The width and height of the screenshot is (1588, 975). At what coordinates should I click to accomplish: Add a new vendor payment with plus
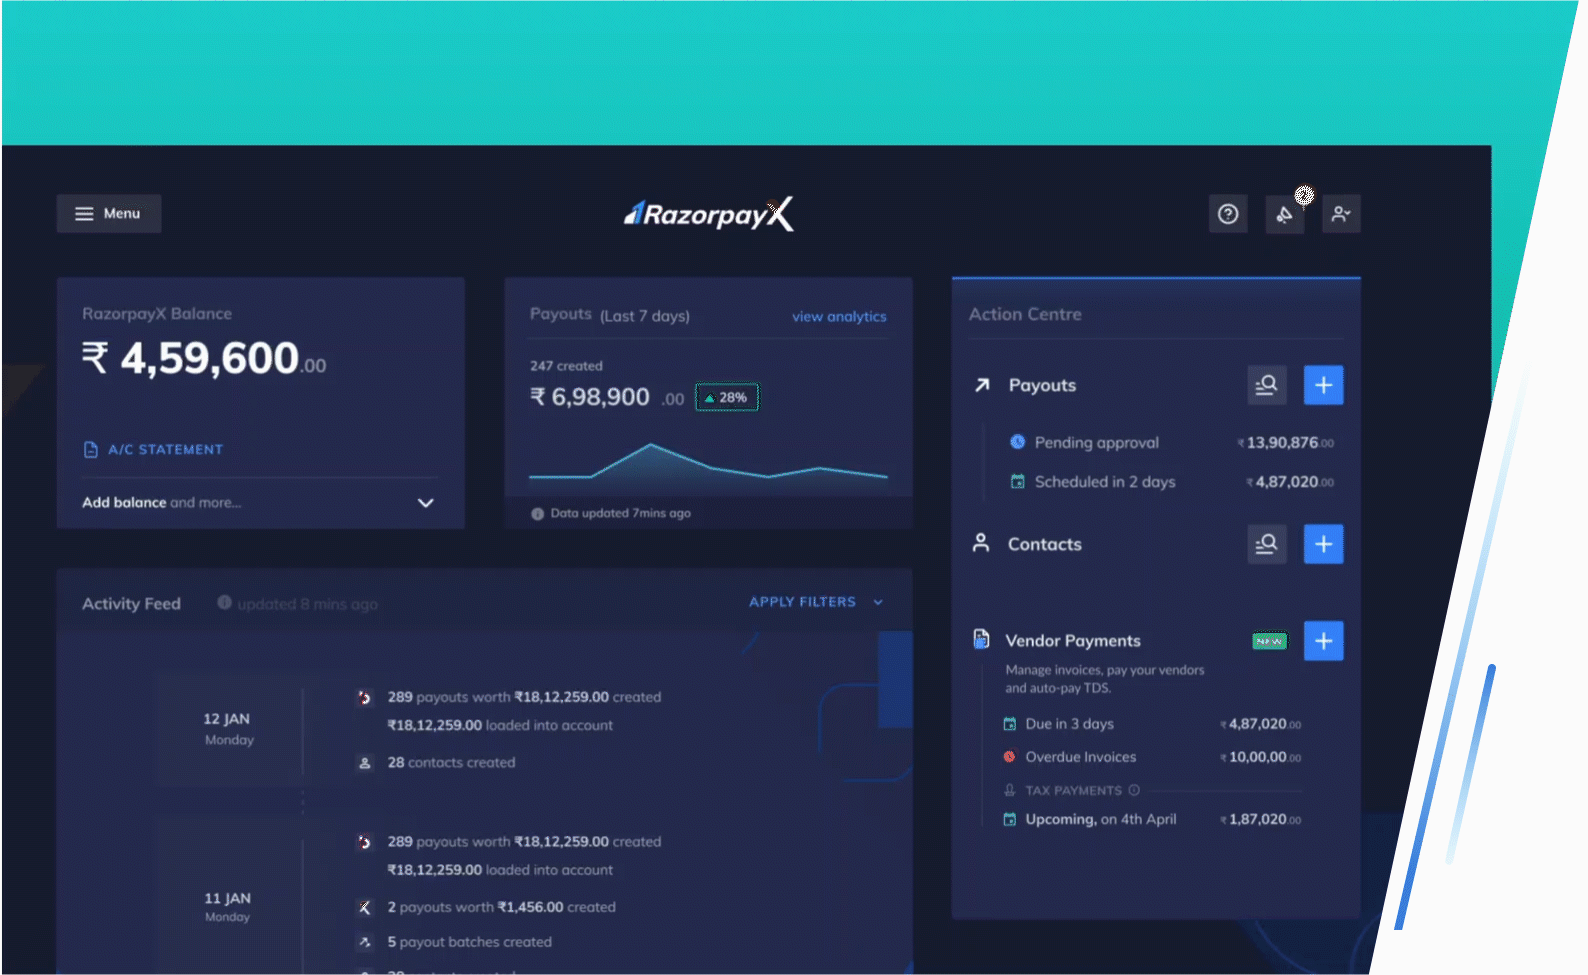pos(1323,641)
